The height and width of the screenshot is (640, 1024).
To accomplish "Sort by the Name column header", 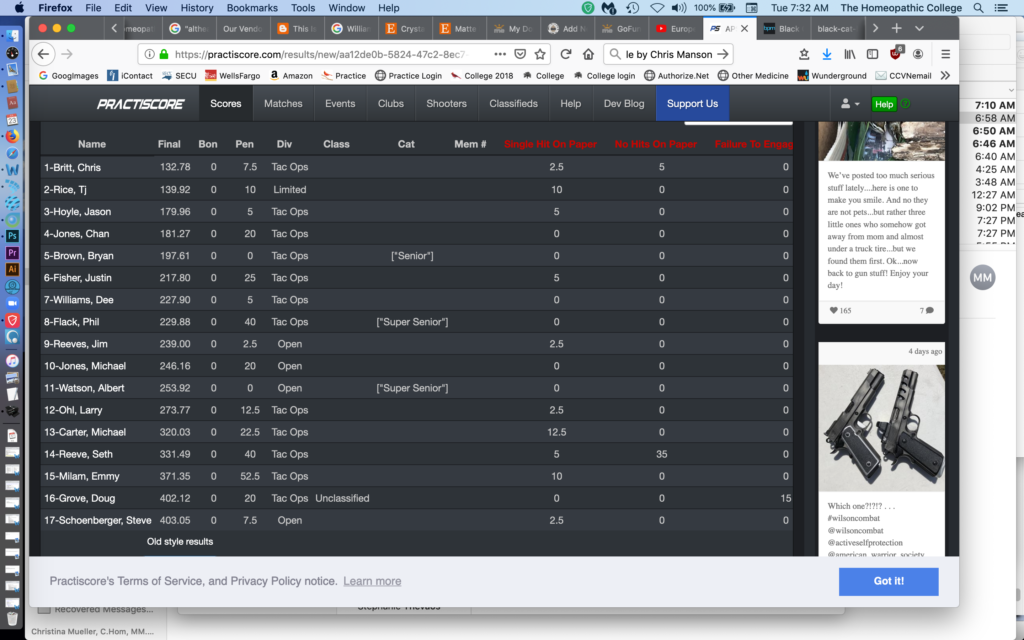I will [x=91, y=144].
